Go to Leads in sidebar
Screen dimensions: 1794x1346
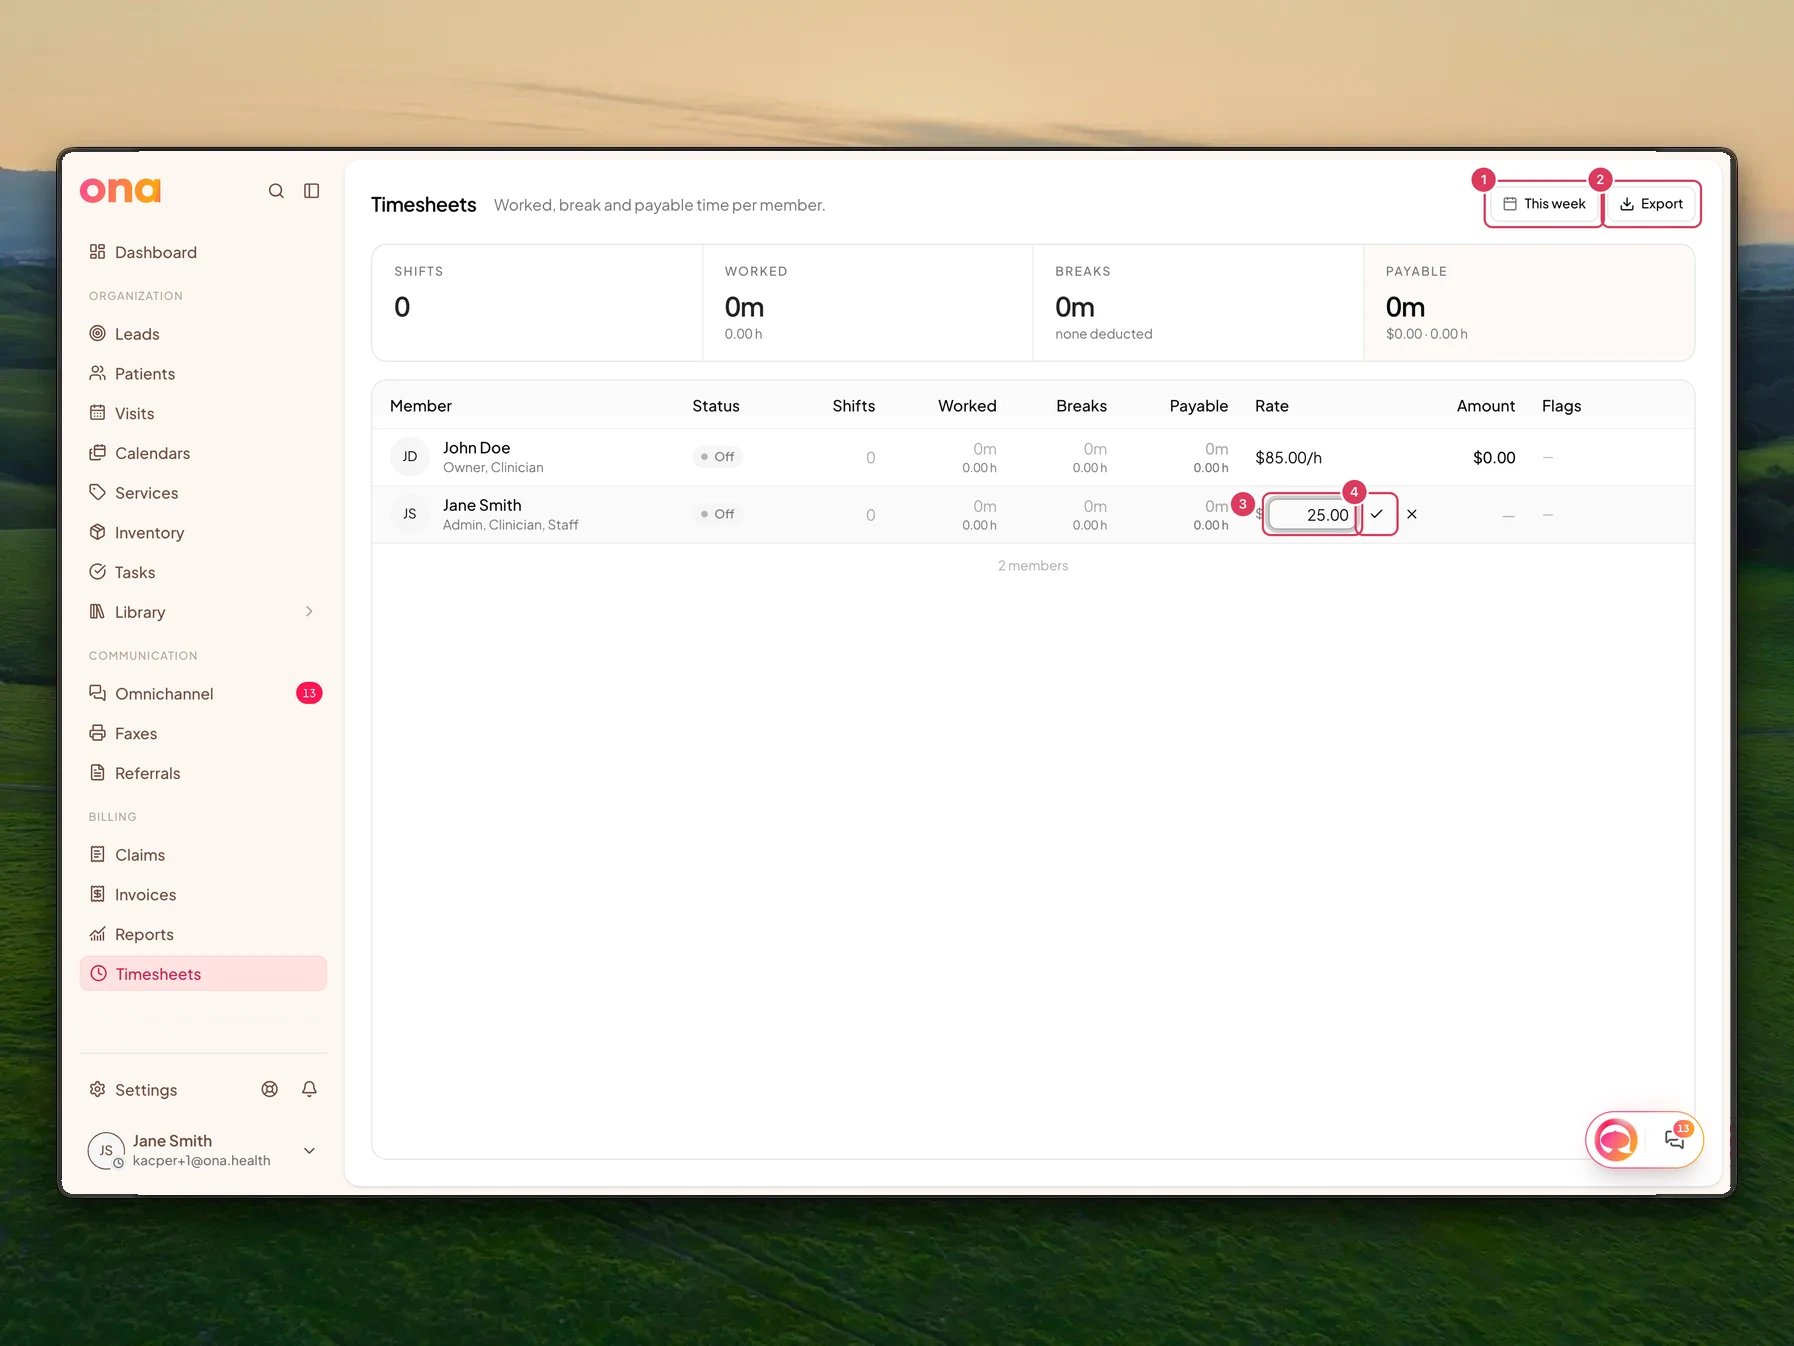203,334
